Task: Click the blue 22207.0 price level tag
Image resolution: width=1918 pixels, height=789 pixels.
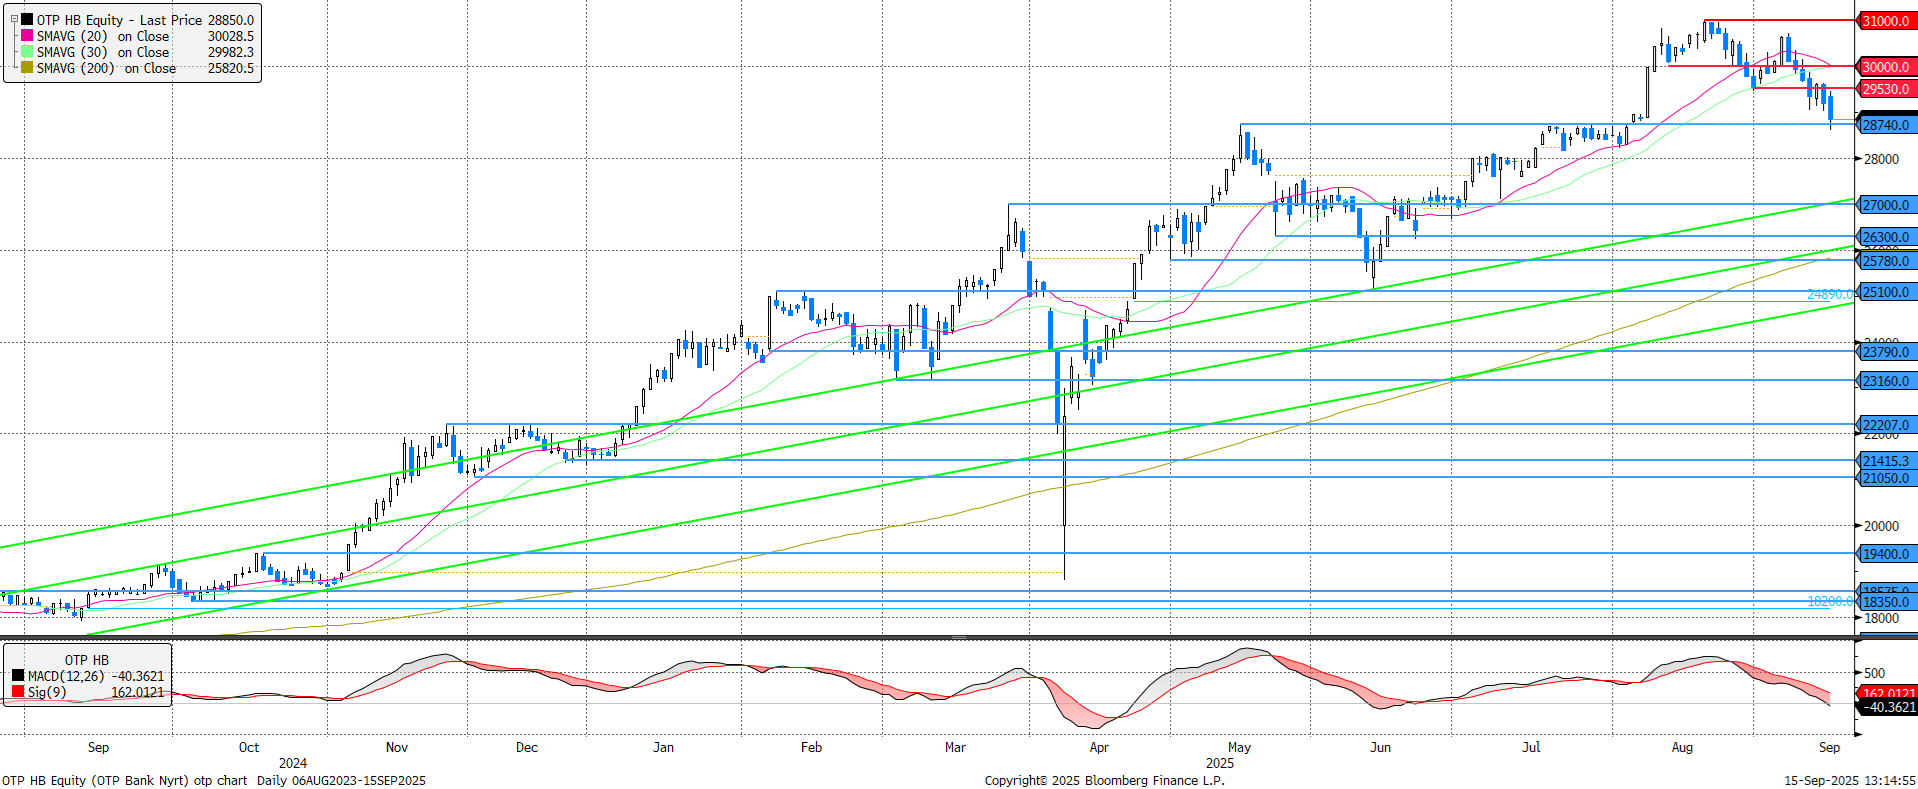Action: (1885, 425)
